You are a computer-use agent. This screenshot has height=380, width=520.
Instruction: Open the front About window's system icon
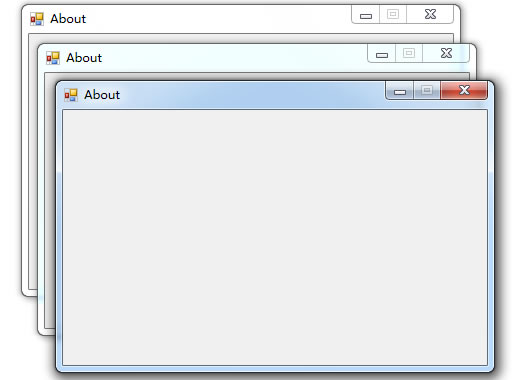click(x=71, y=95)
